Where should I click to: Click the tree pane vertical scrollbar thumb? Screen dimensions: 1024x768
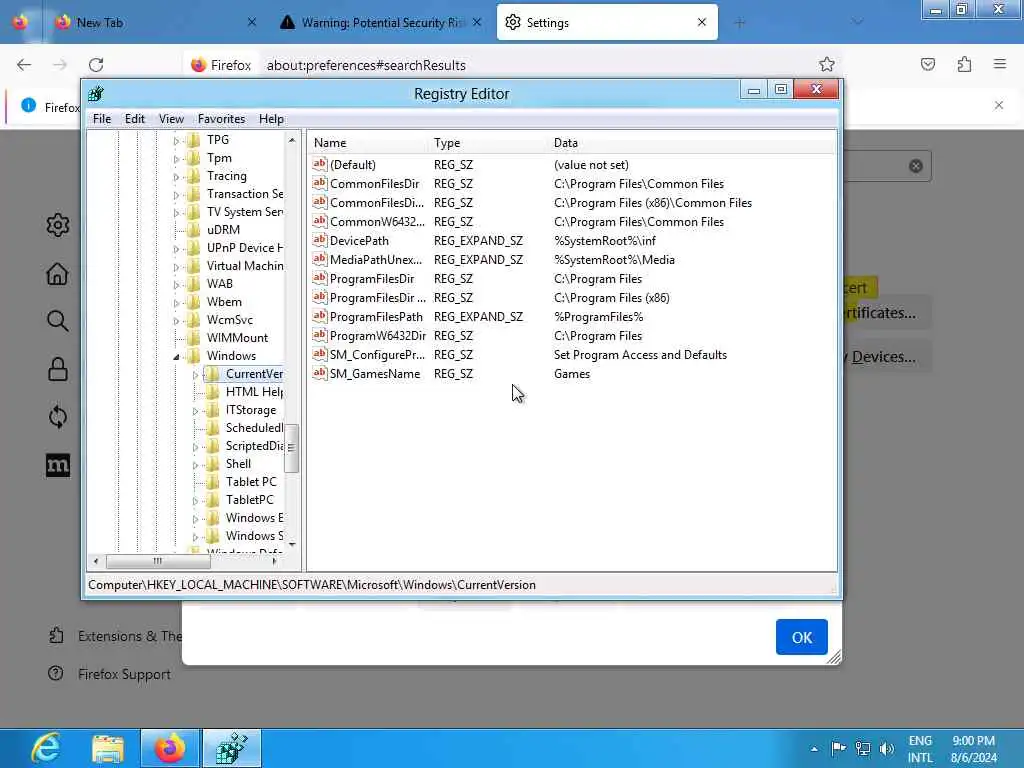[291, 448]
